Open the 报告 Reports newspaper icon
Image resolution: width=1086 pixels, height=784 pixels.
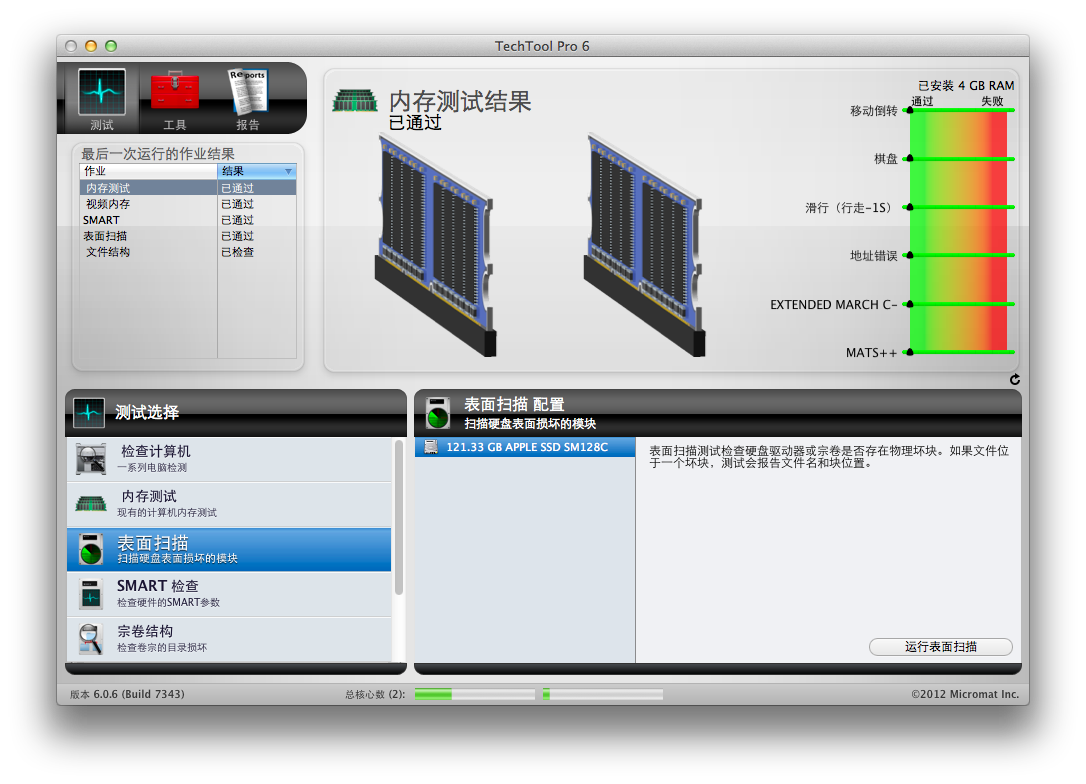248,91
